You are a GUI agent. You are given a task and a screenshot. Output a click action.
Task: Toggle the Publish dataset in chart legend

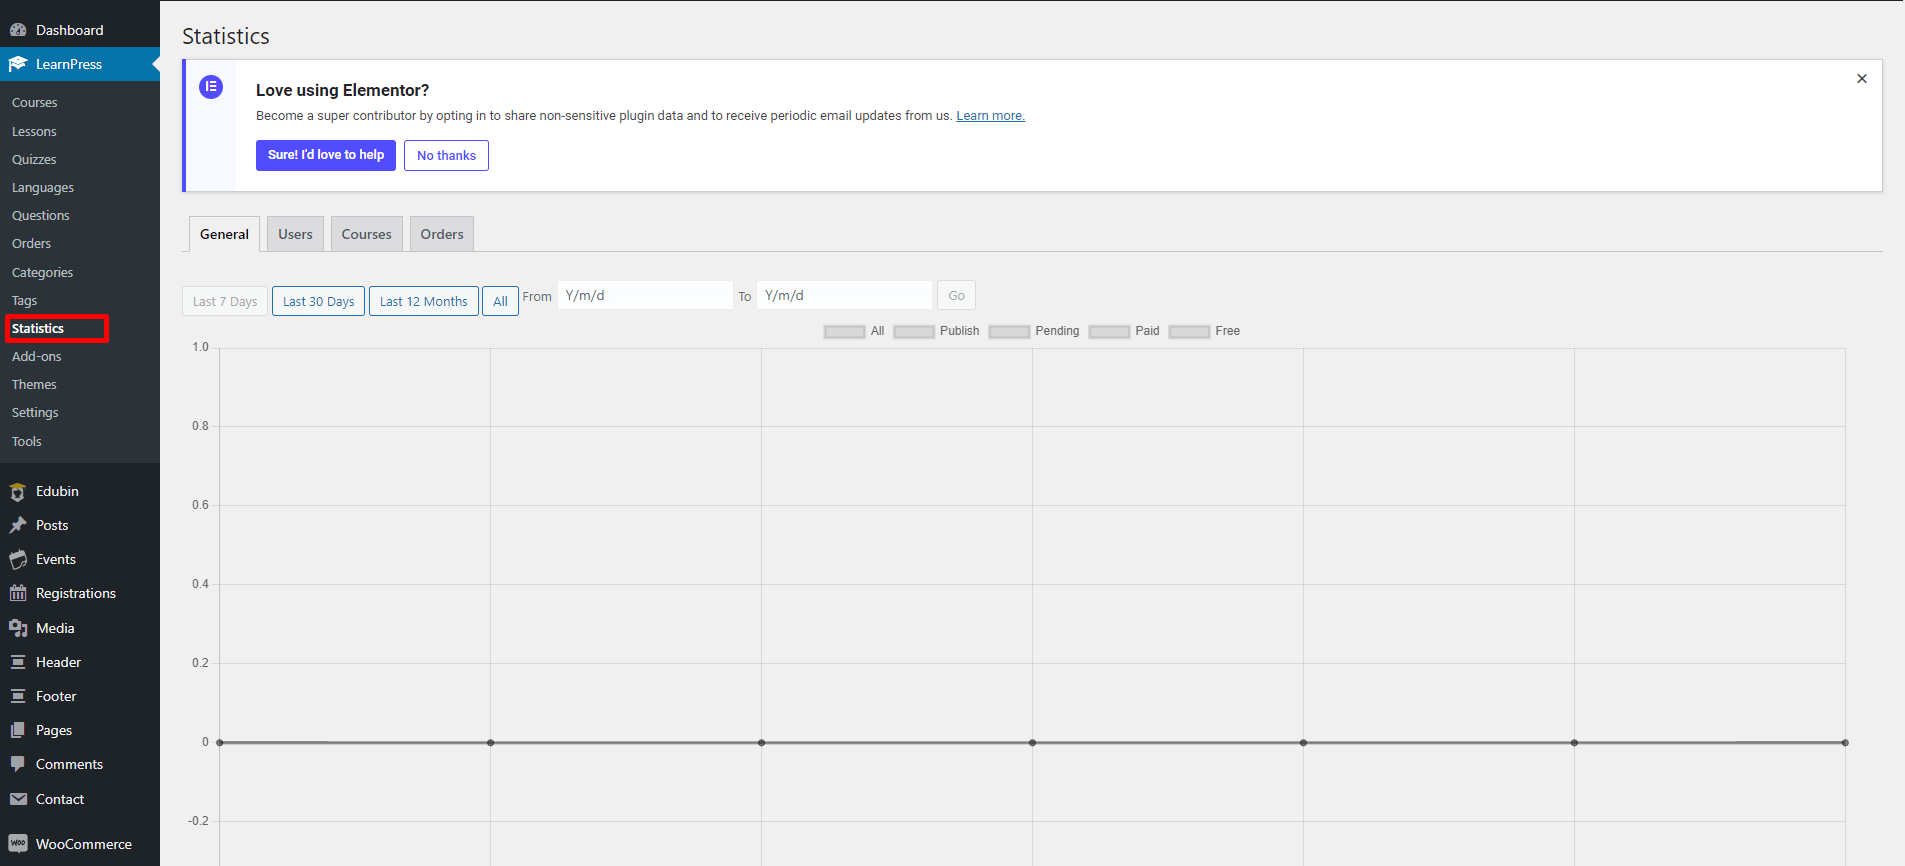913,332
